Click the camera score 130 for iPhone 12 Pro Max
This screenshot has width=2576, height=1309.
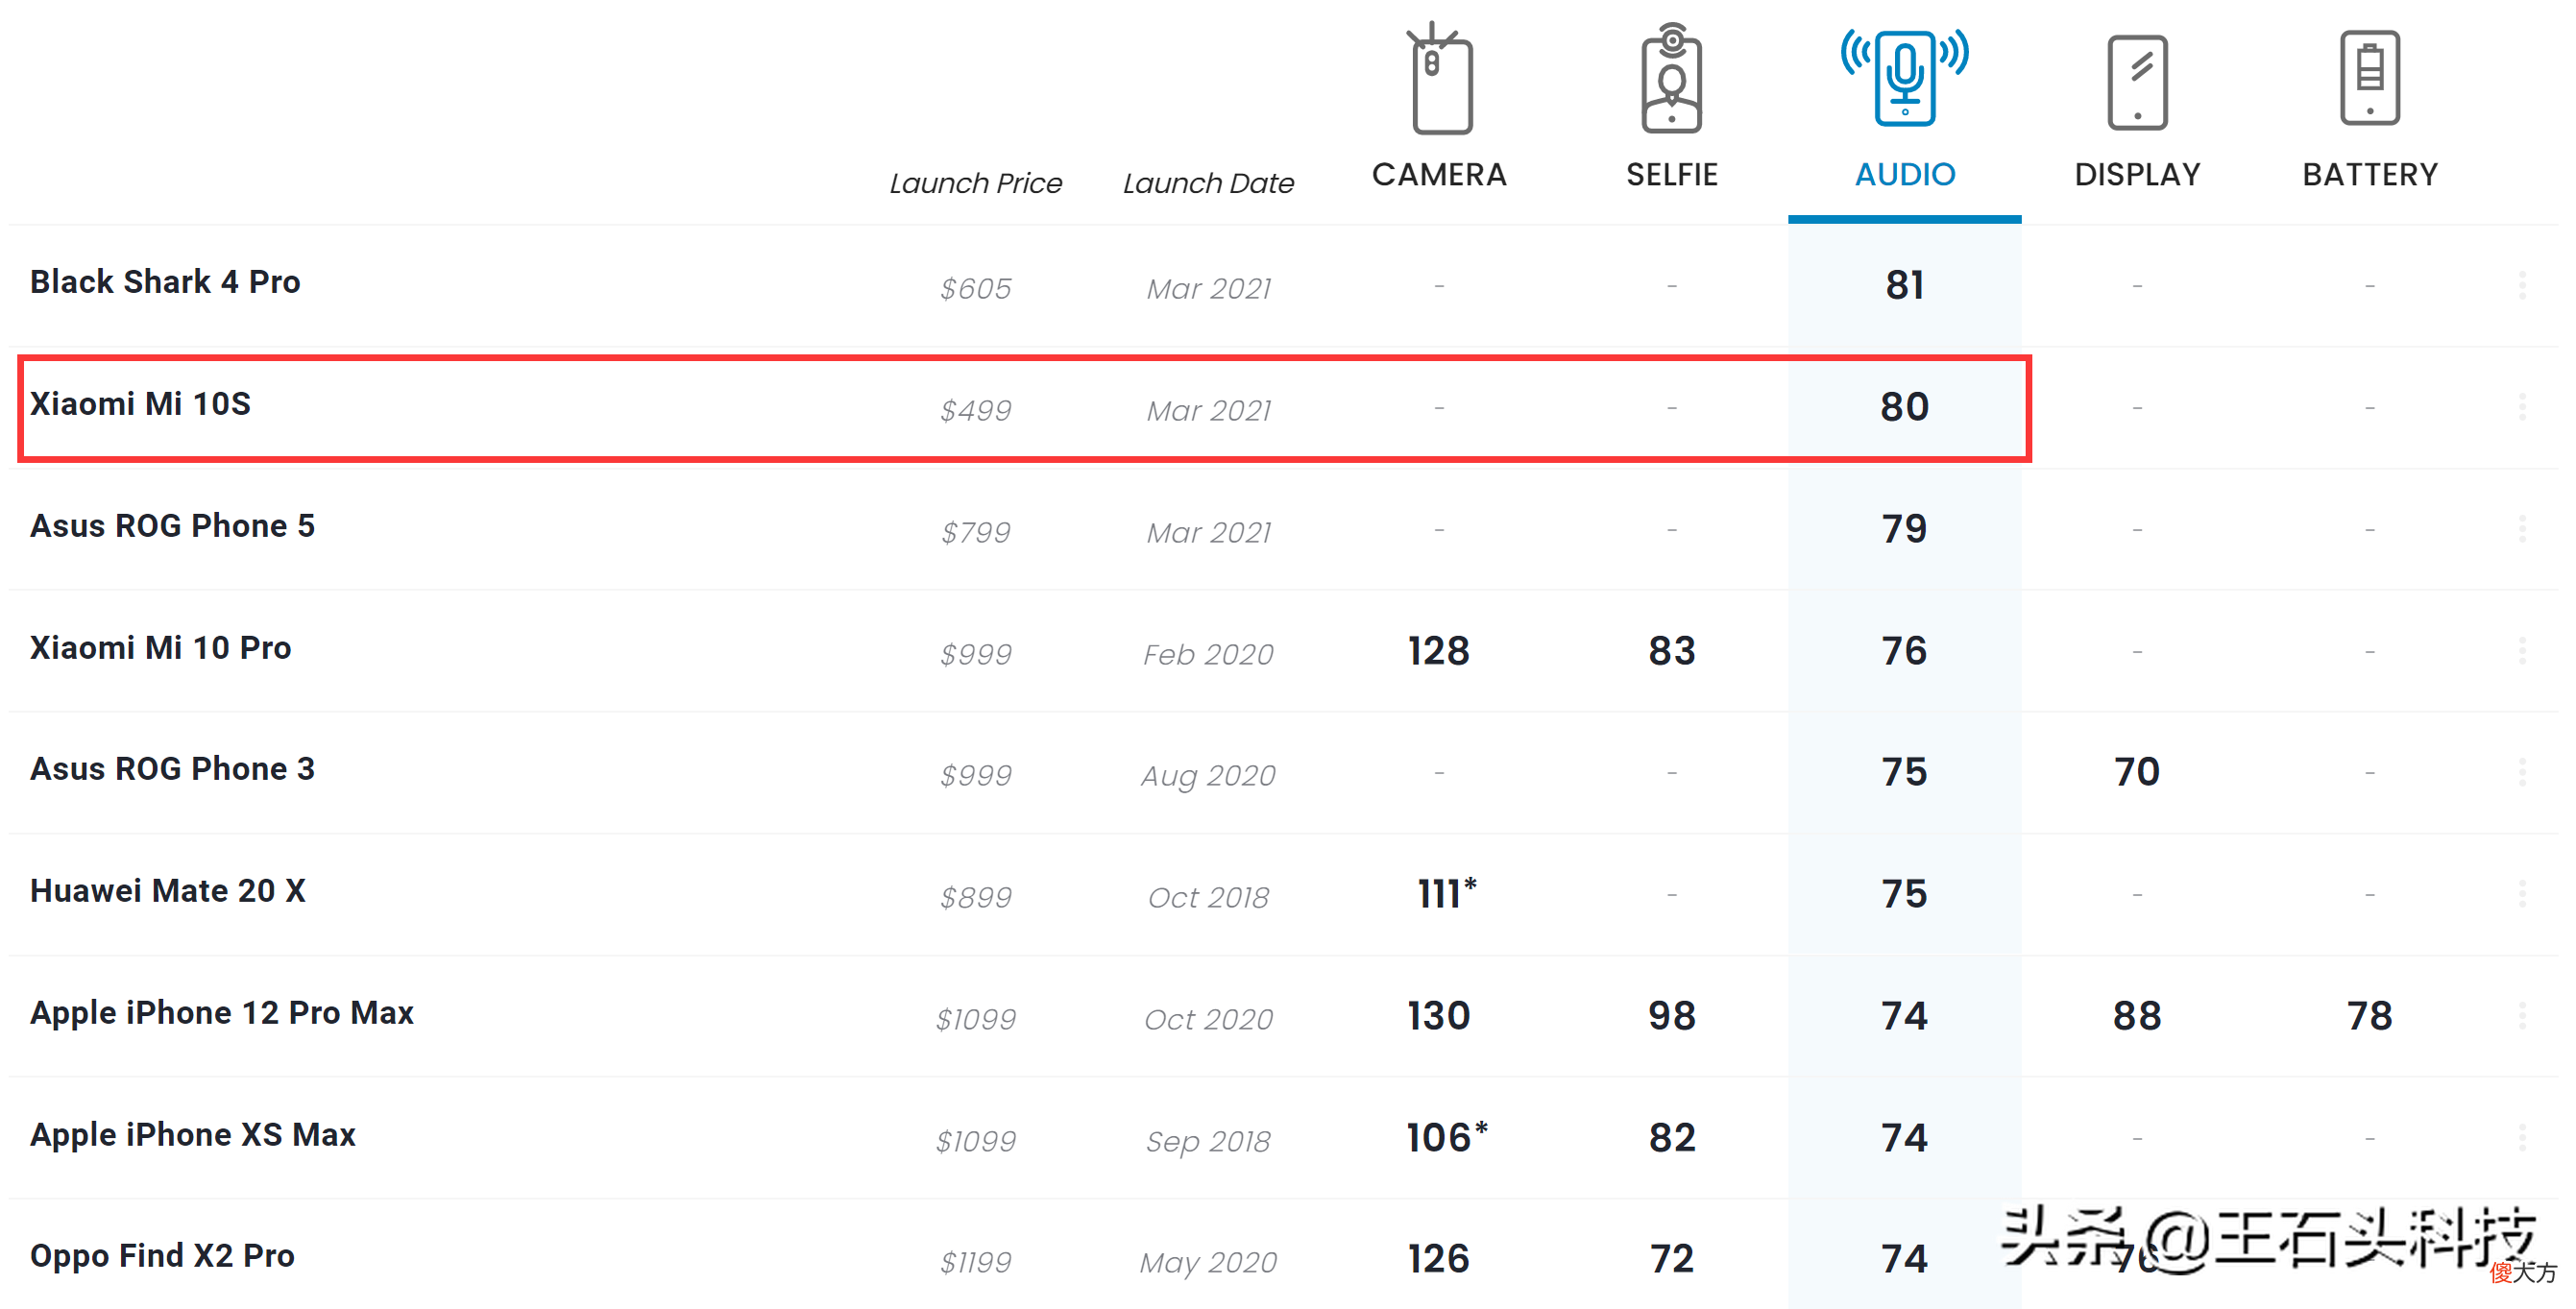coord(1439,1016)
